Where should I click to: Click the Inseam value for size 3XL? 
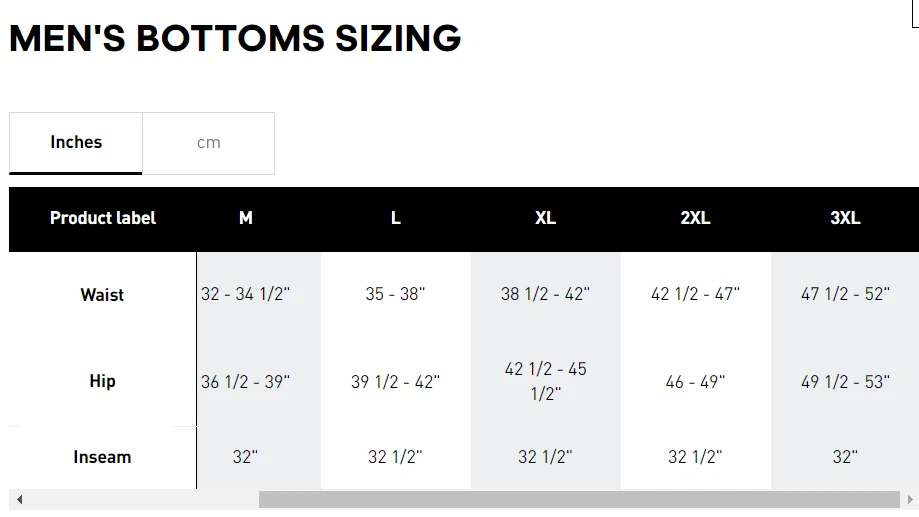pos(845,457)
